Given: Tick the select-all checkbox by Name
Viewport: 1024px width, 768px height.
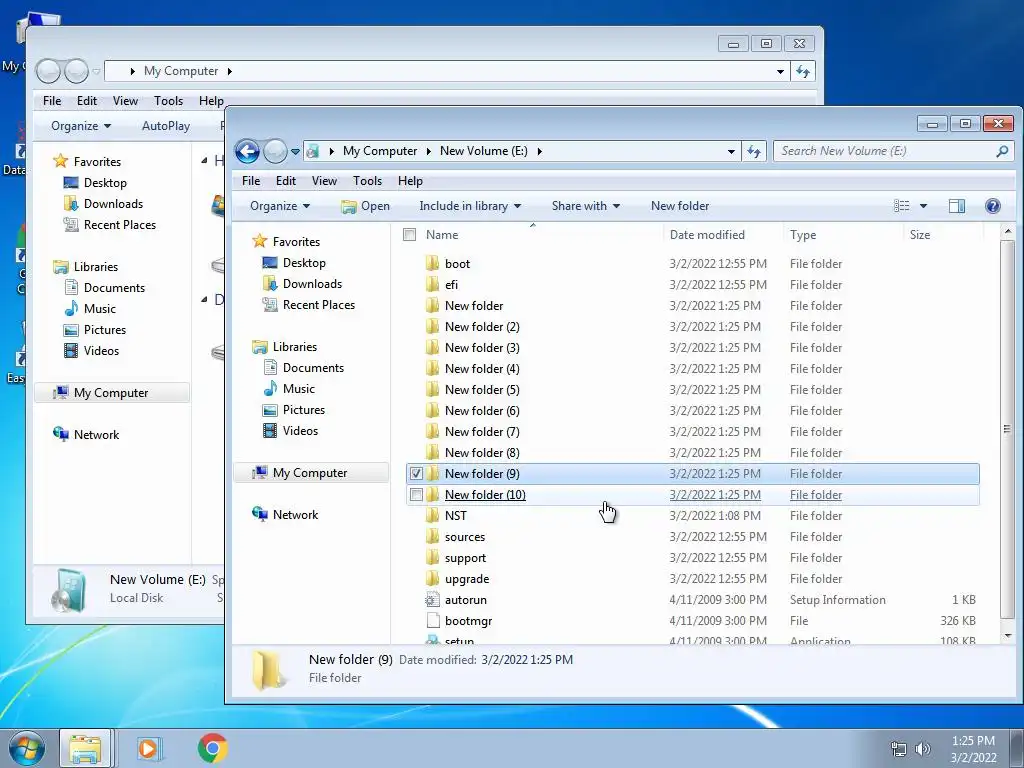Looking at the screenshot, I should click(x=409, y=234).
